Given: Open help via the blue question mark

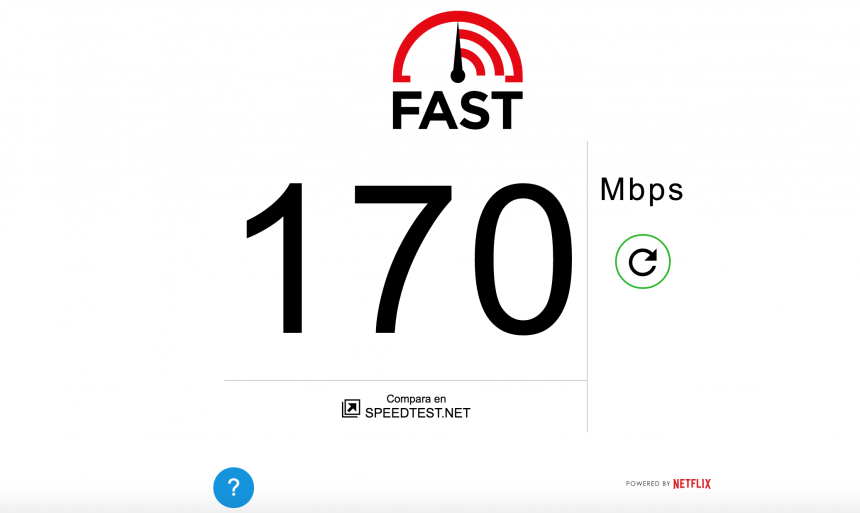Looking at the screenshot, I should [234, 487].
